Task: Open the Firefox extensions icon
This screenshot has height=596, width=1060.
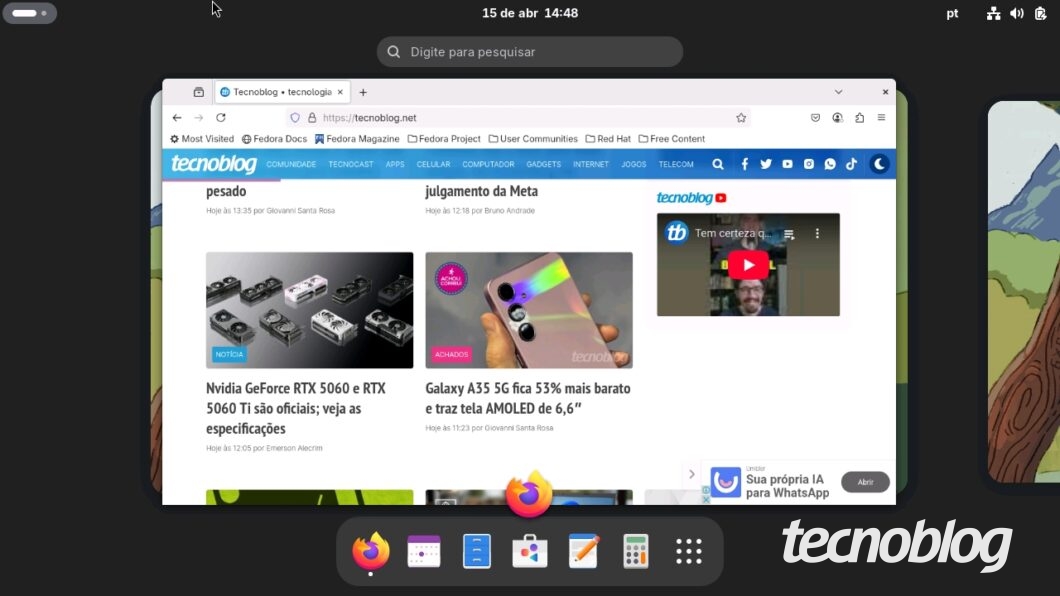Action: (x=859, y=118)
